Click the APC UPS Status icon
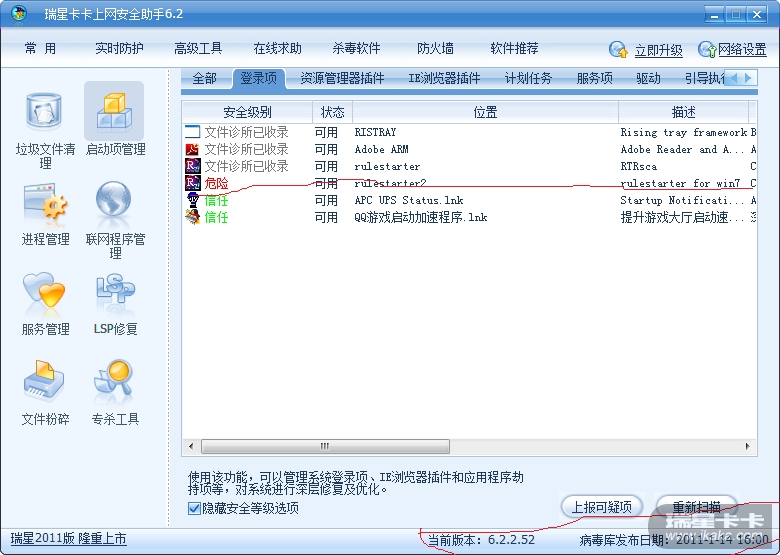This screenshot has width=780, height=555. pos(192,200)
